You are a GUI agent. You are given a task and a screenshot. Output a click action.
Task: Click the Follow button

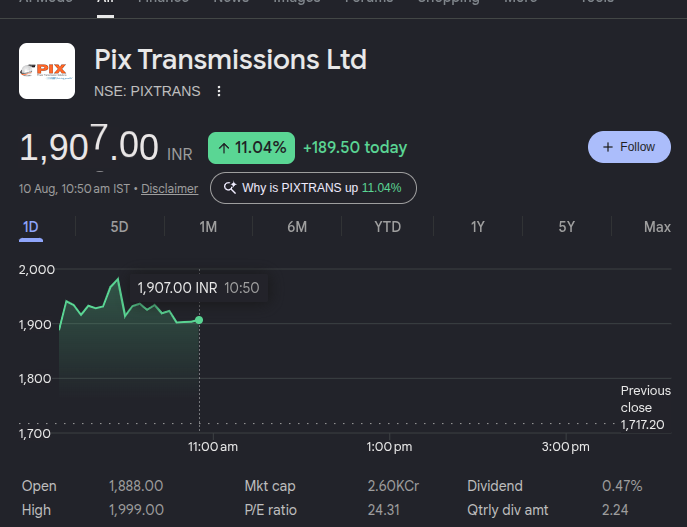tap(629, 147)
